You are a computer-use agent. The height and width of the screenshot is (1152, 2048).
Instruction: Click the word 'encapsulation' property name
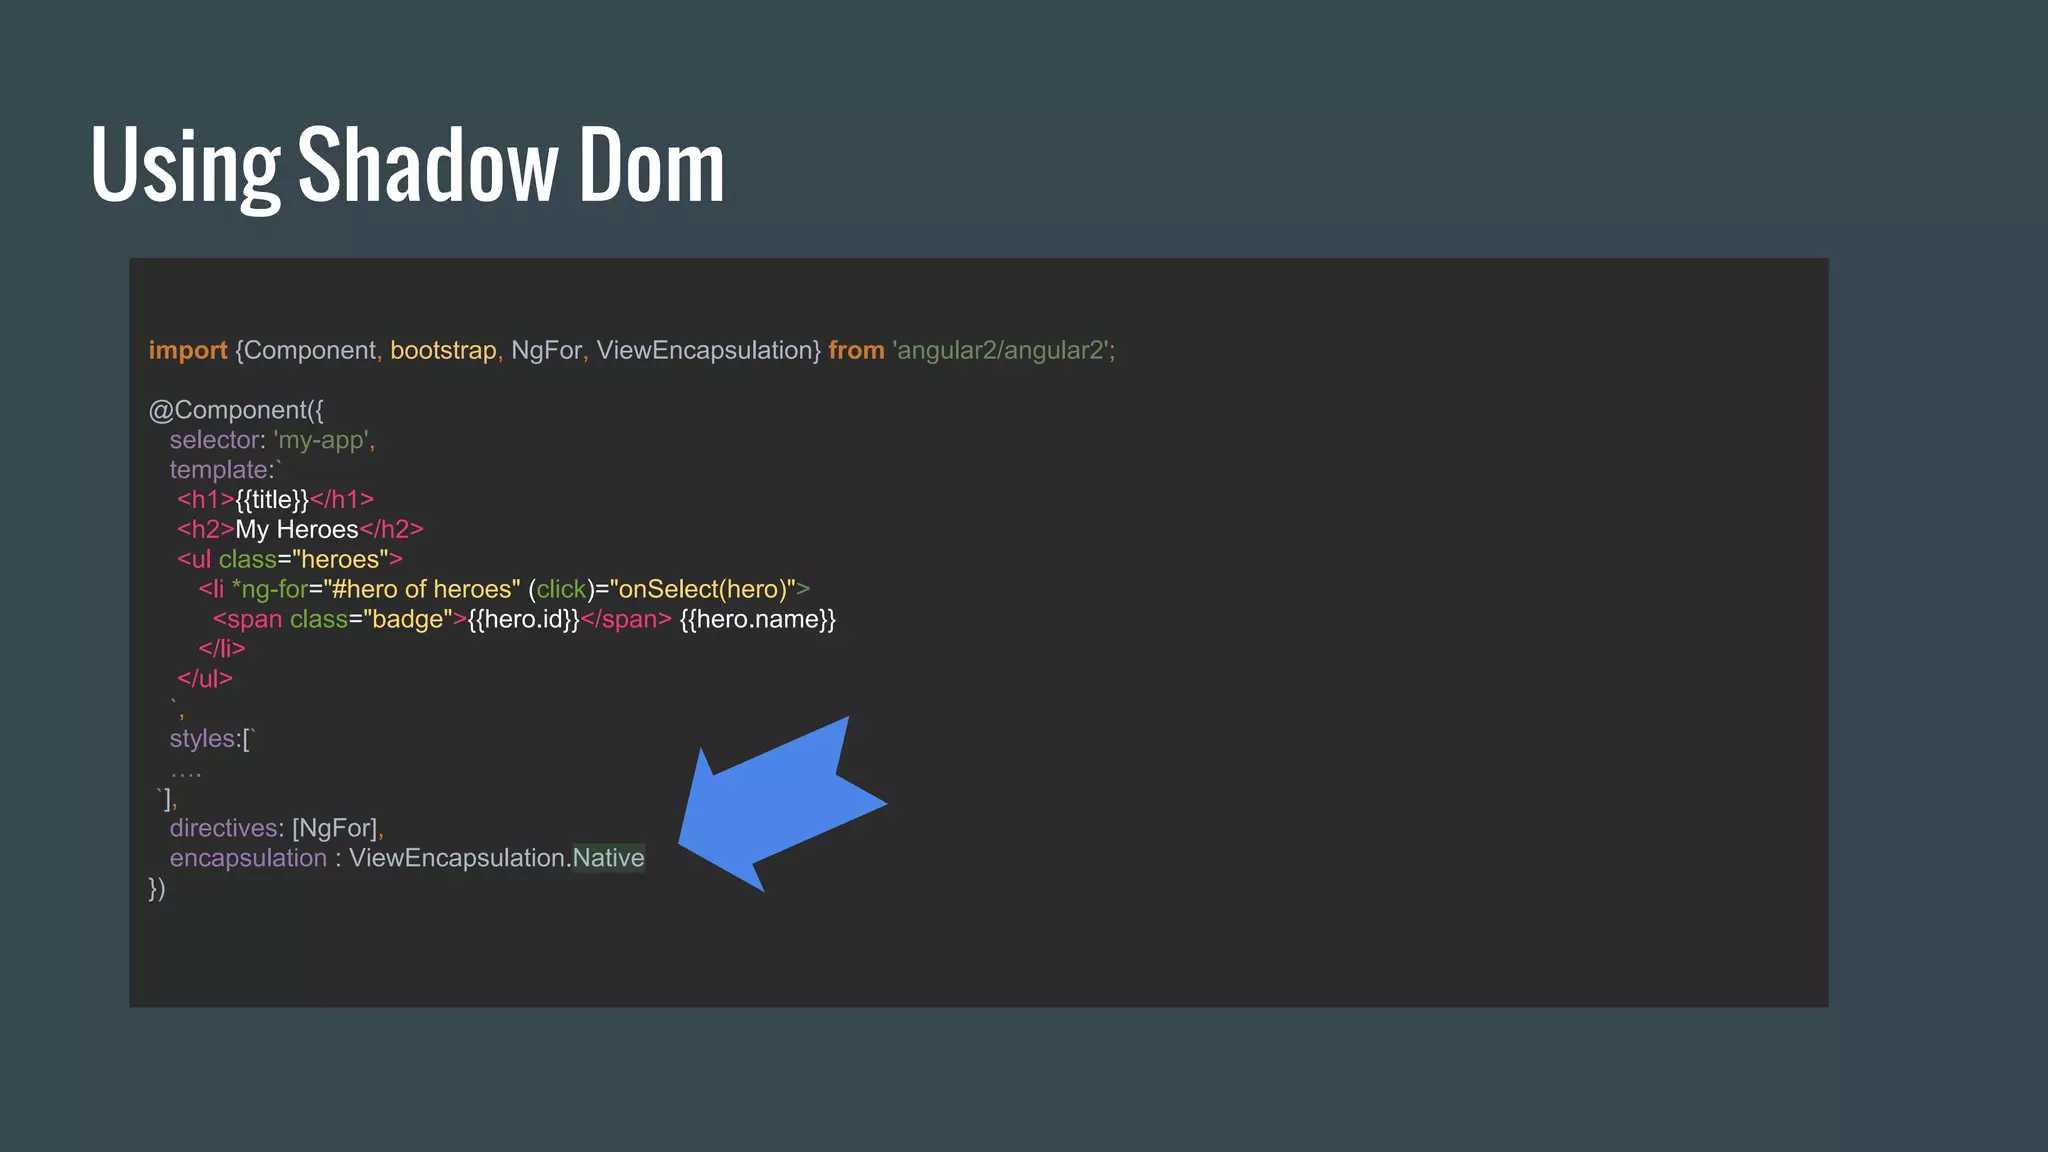(x=248, y=858)
